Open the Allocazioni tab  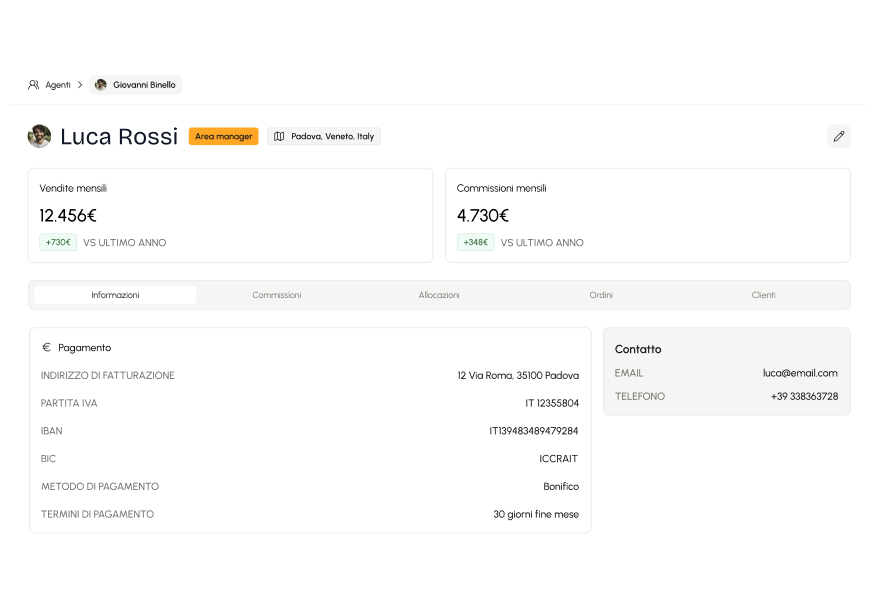pos(439,295)
